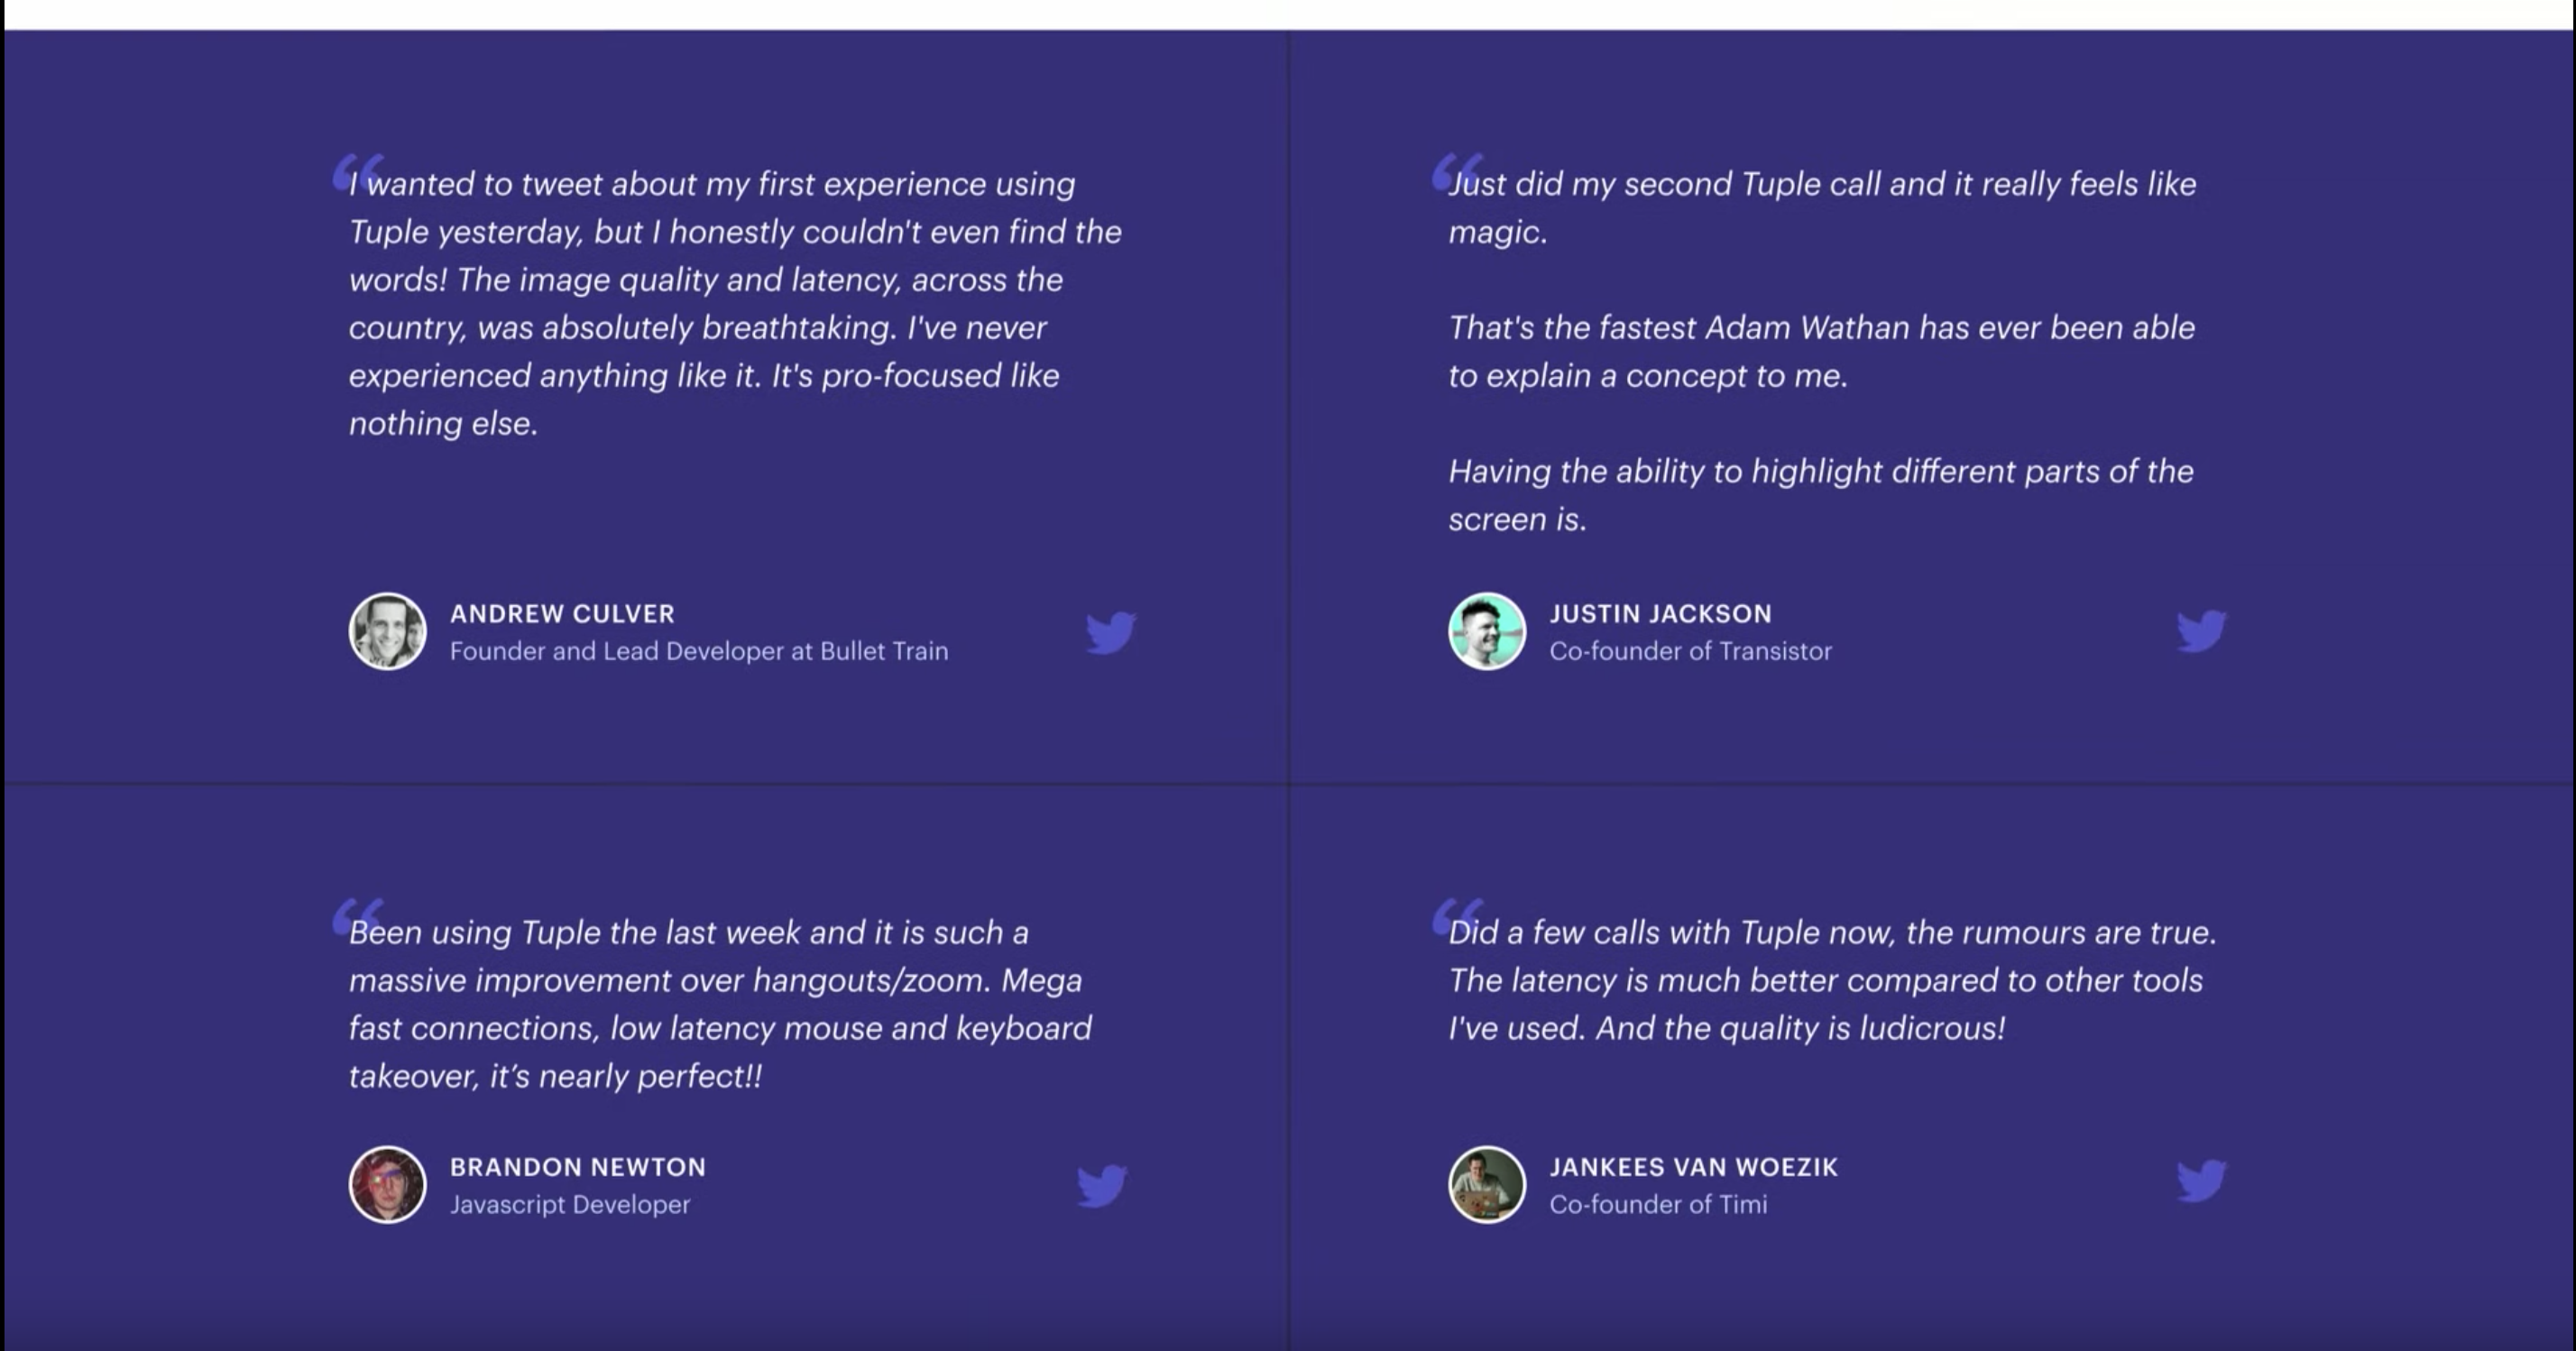This screenshot has height=1351, width=2576.
Task: Click Twitter bird icon beside Andrew Culver
Action: 1111,632
